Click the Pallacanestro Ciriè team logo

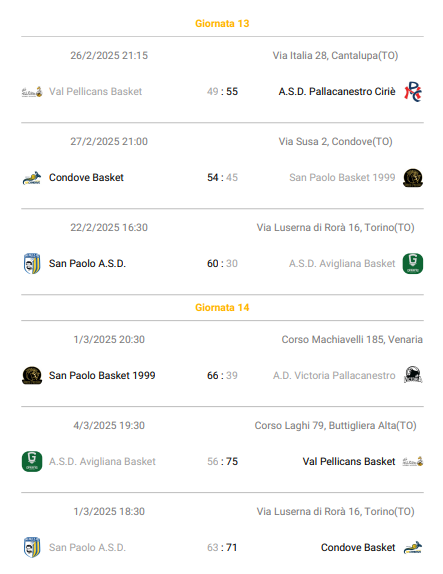(413, 92)
